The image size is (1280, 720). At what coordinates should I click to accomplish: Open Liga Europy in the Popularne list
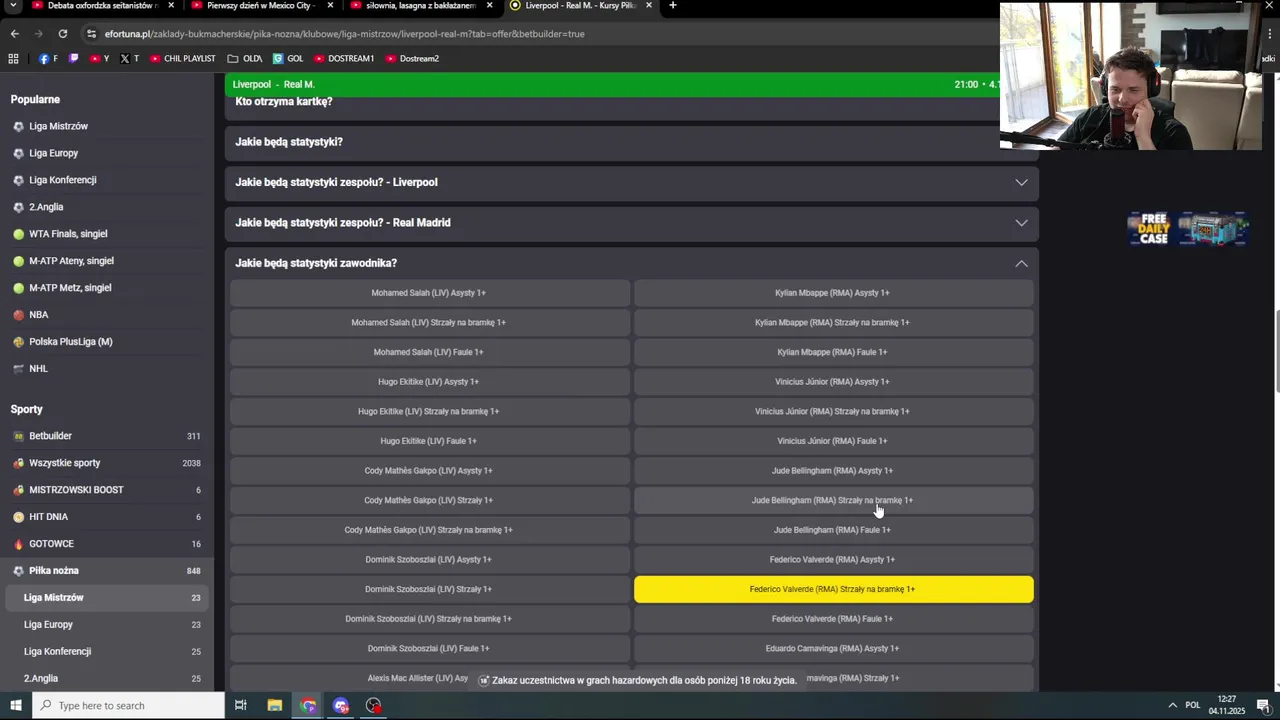(53, 153)
